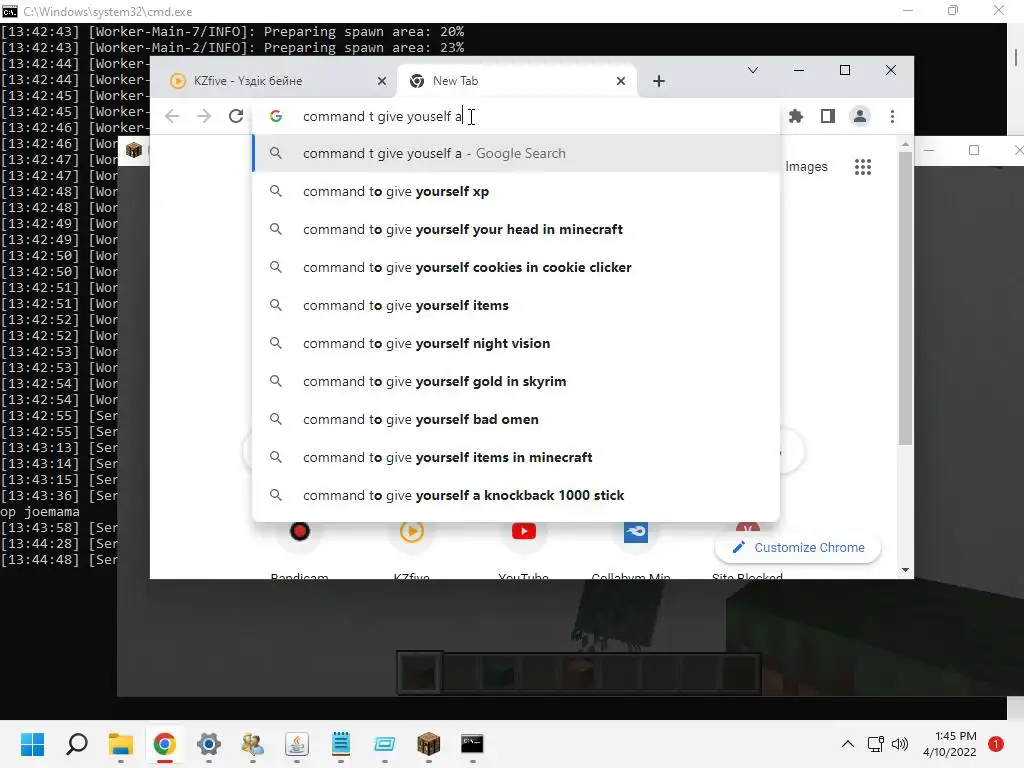Select suggestion 'command to give yourself items'
Image resolution: width=1024 pixels, height=768 pixels.
[516, 305]
